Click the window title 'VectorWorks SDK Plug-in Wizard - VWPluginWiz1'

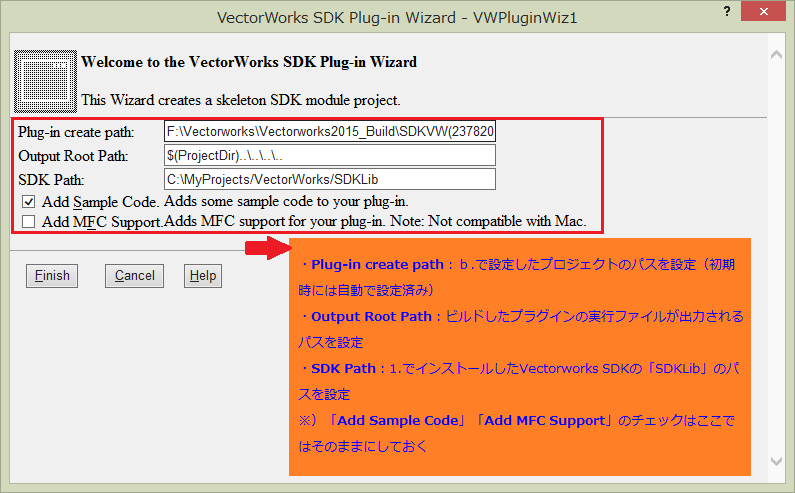coord(397,18)
